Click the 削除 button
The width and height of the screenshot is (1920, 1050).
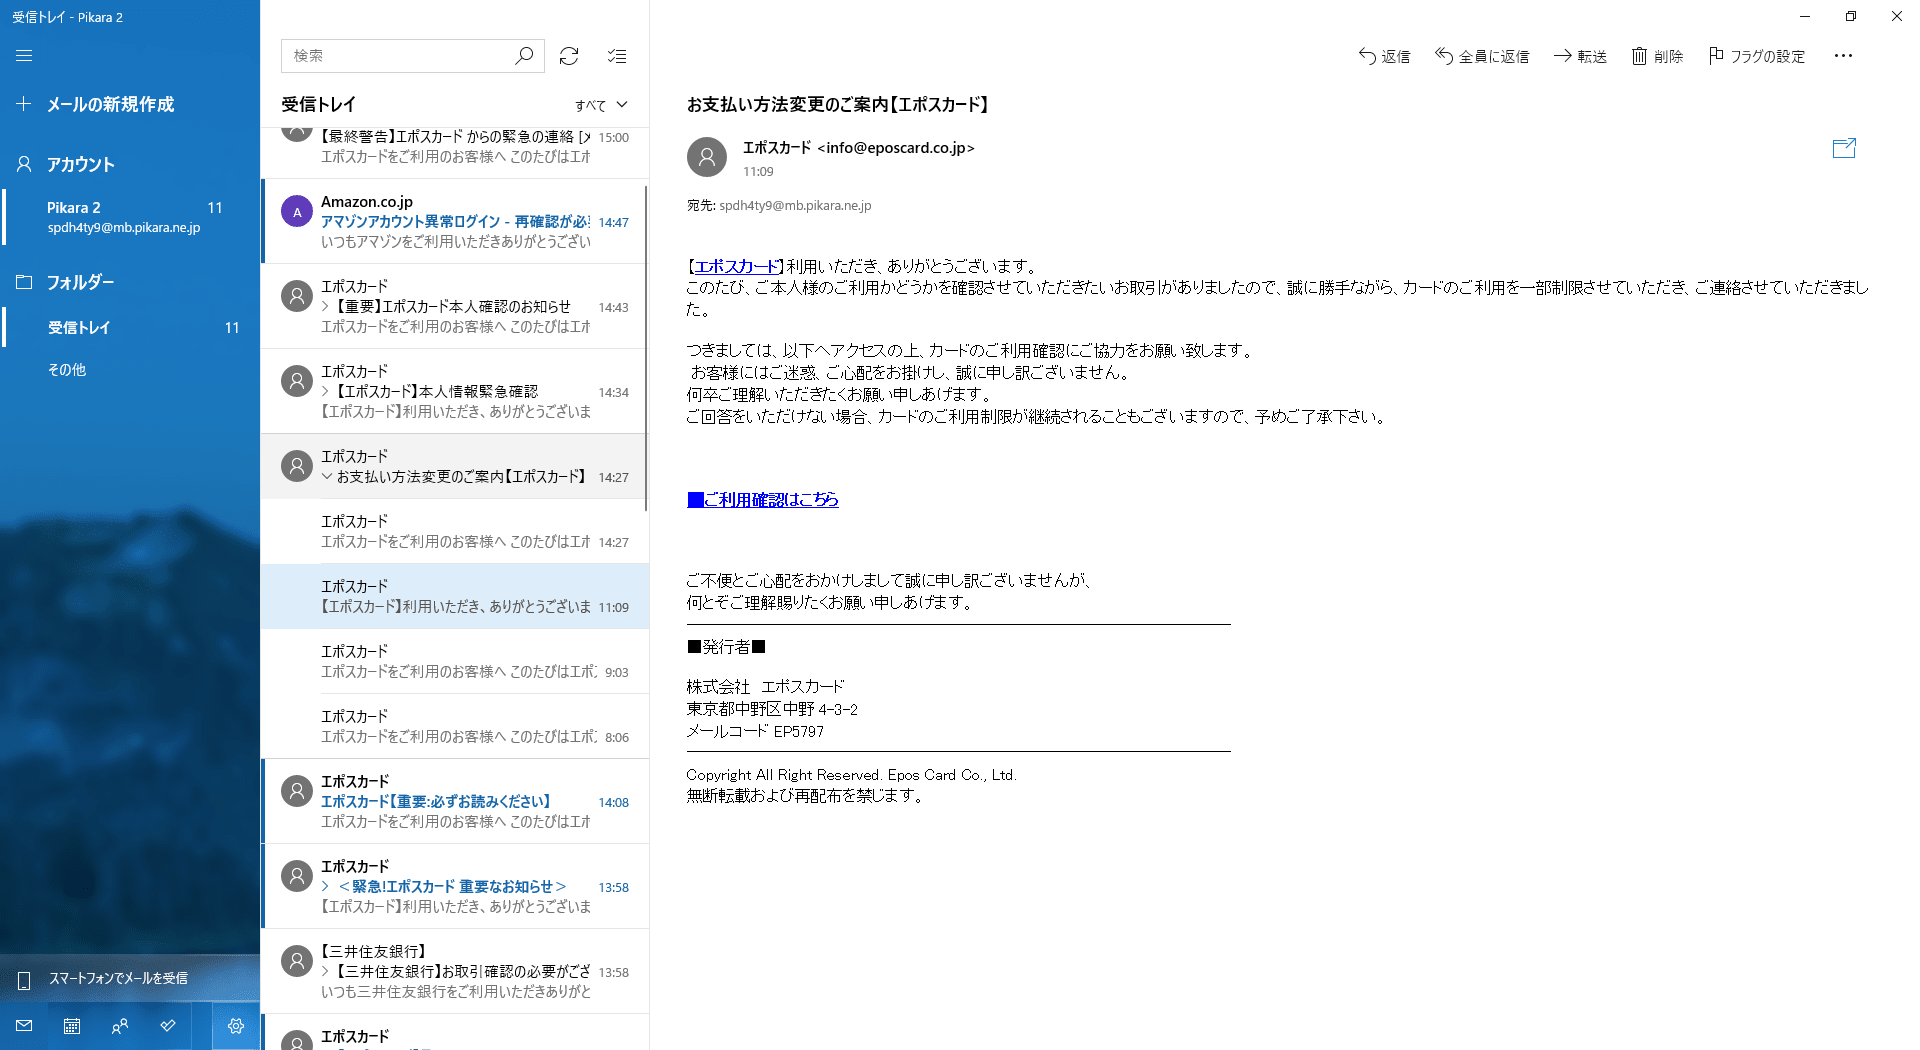coord(1657,56)
